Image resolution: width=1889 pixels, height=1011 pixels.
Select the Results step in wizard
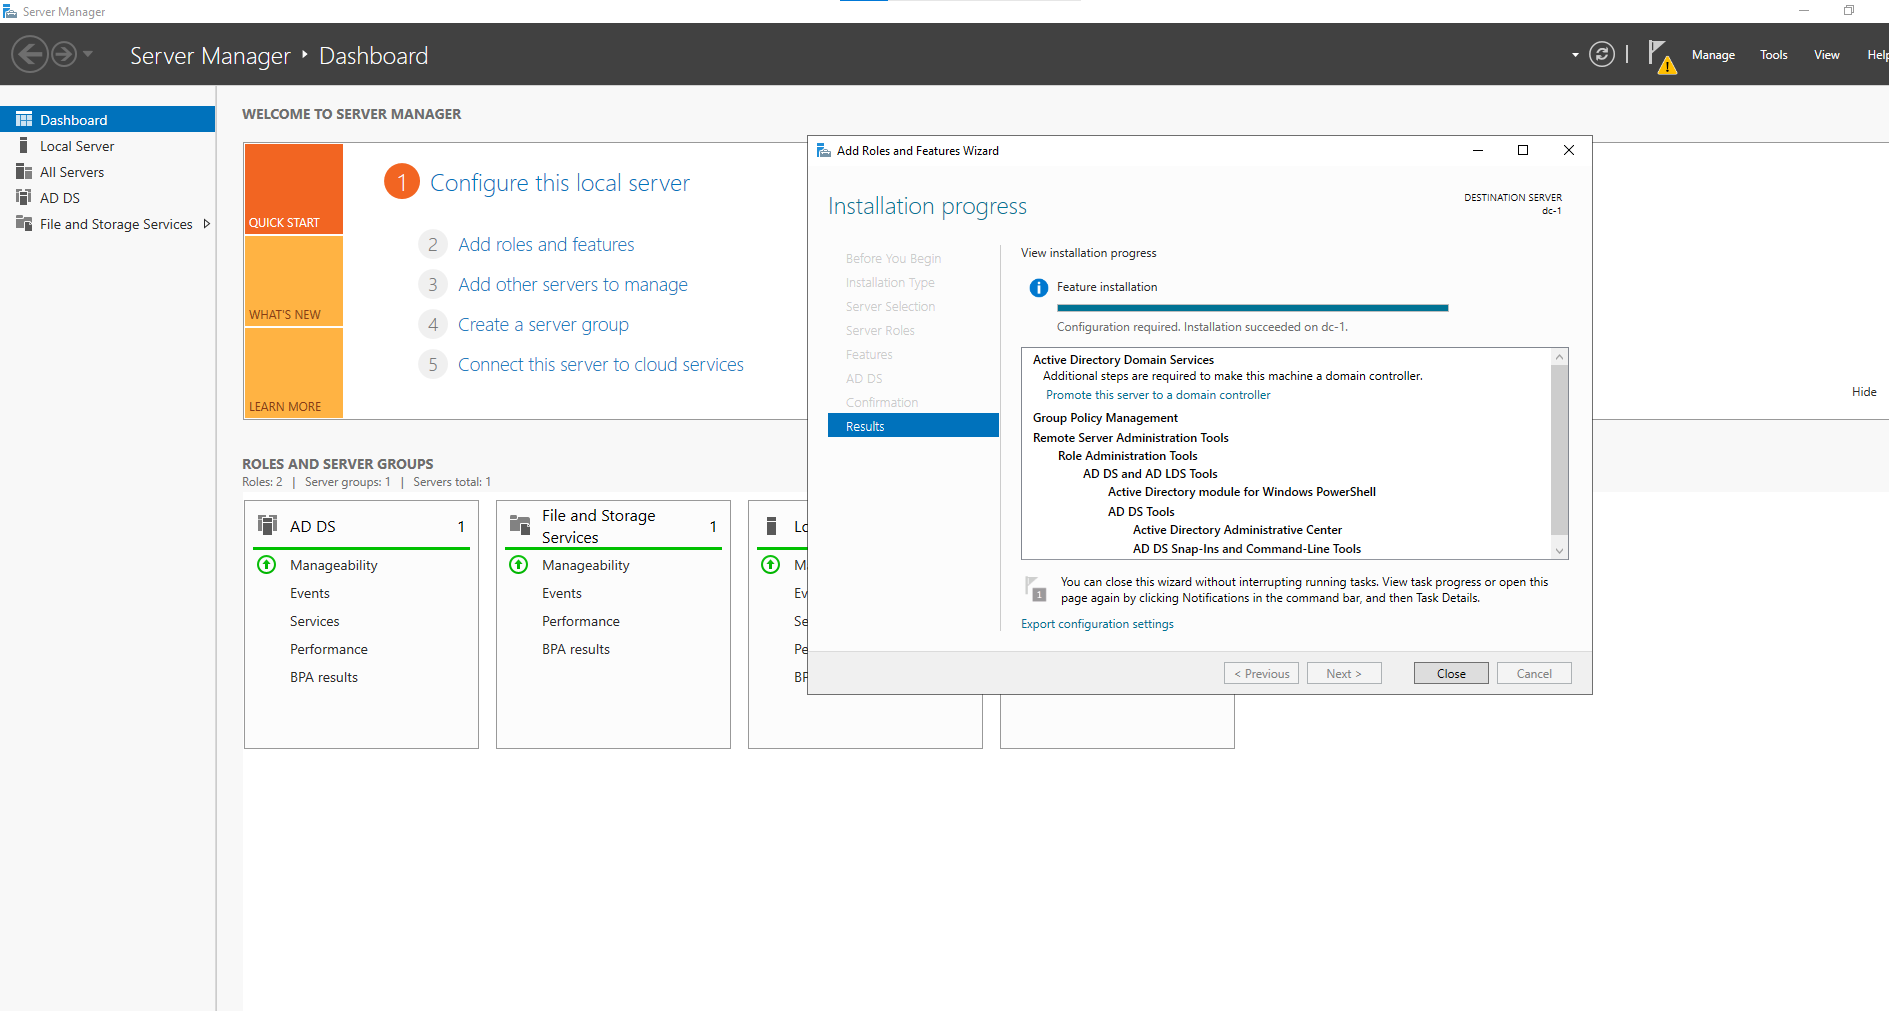(x=913, y=426)
